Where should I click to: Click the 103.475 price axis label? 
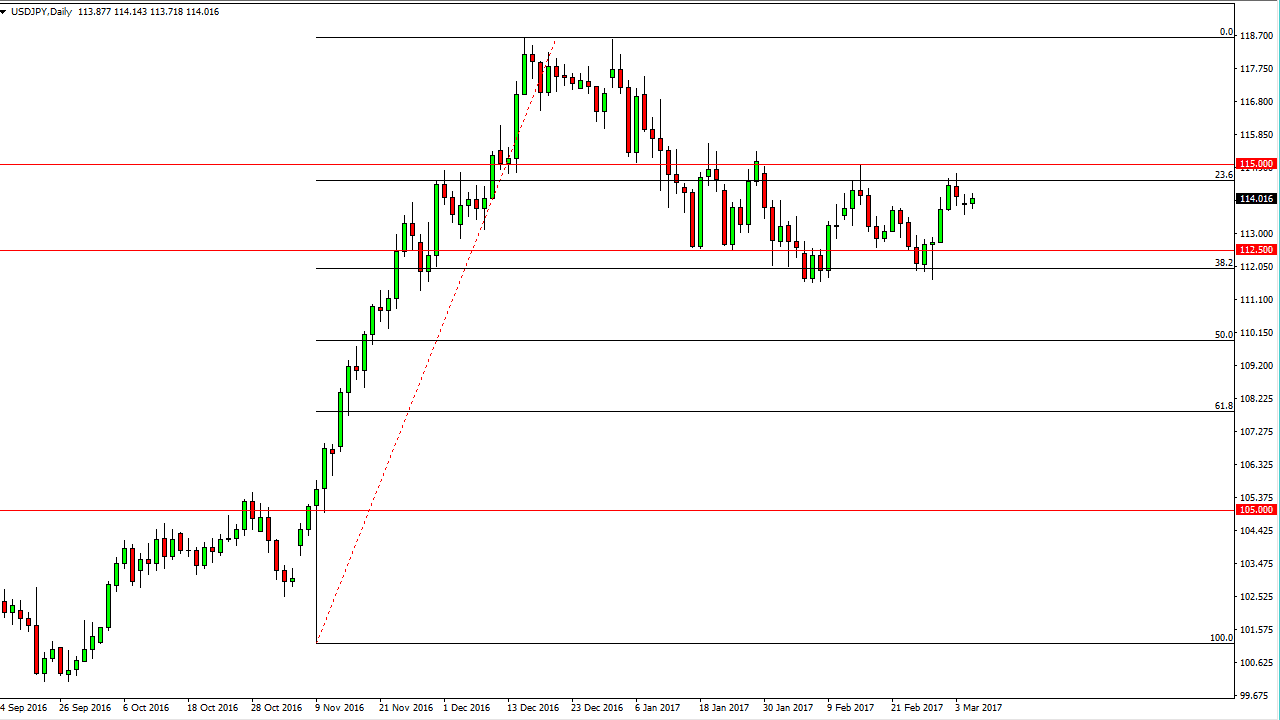tap(1255, 564)
